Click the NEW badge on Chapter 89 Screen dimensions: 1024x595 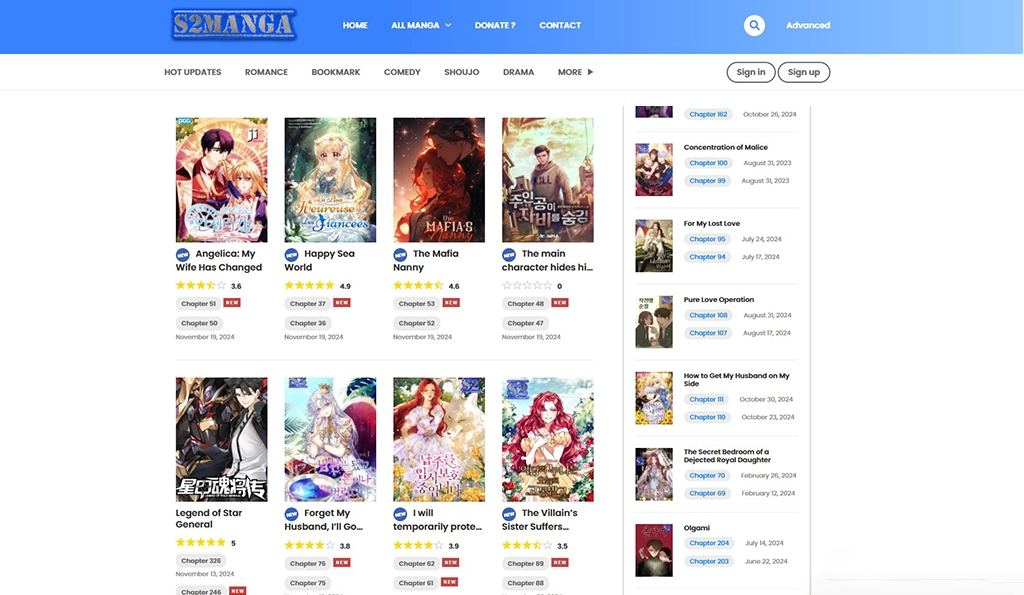click(559, 562)
